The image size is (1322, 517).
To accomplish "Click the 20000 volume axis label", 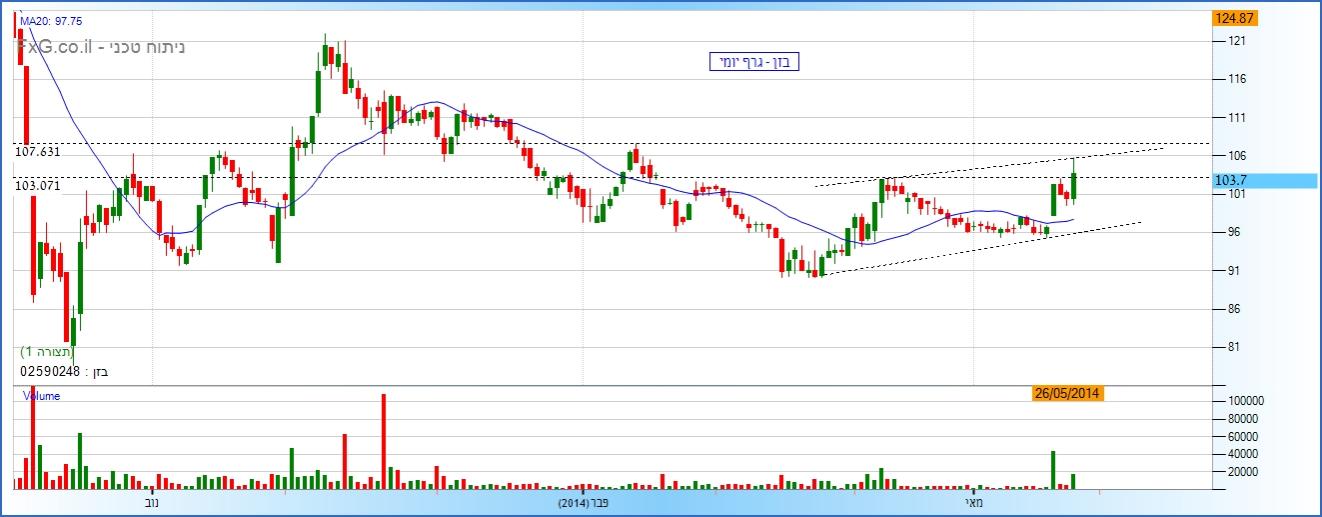I will (x=1243, y=472).
